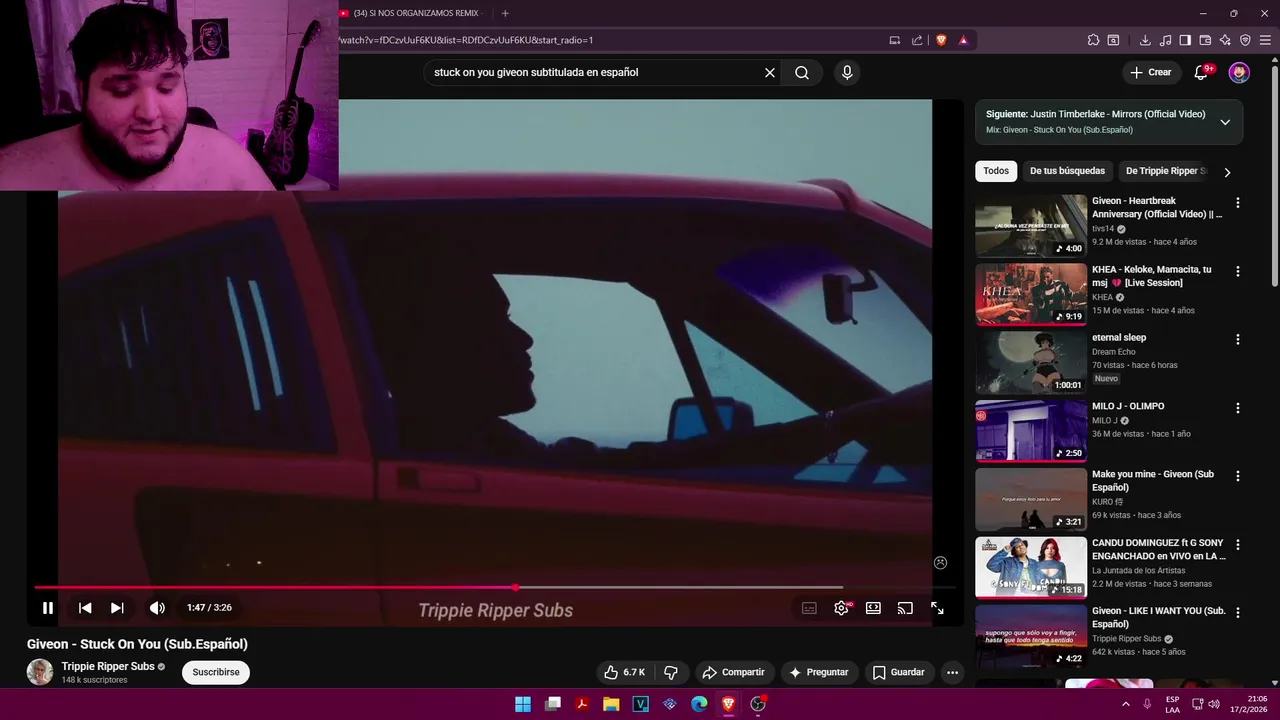Open the Preguntar AI button
1280x720 pixels.
tap(819, 672)
